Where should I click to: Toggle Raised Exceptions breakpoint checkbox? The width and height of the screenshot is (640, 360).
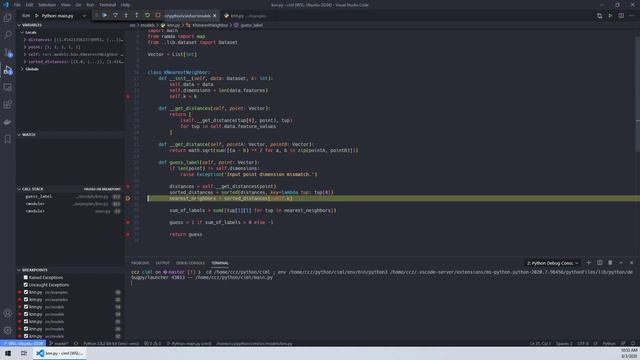[26, 278]
